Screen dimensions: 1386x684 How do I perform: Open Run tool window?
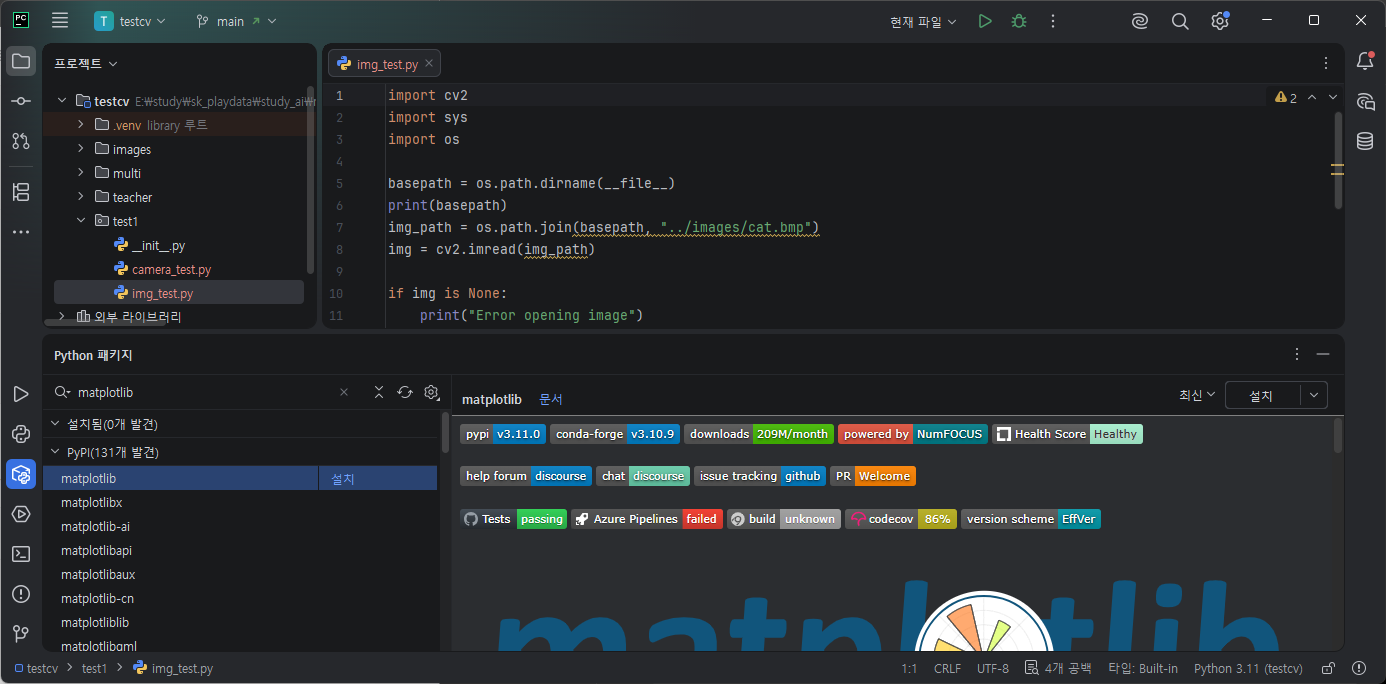click(x=20, y=395)
